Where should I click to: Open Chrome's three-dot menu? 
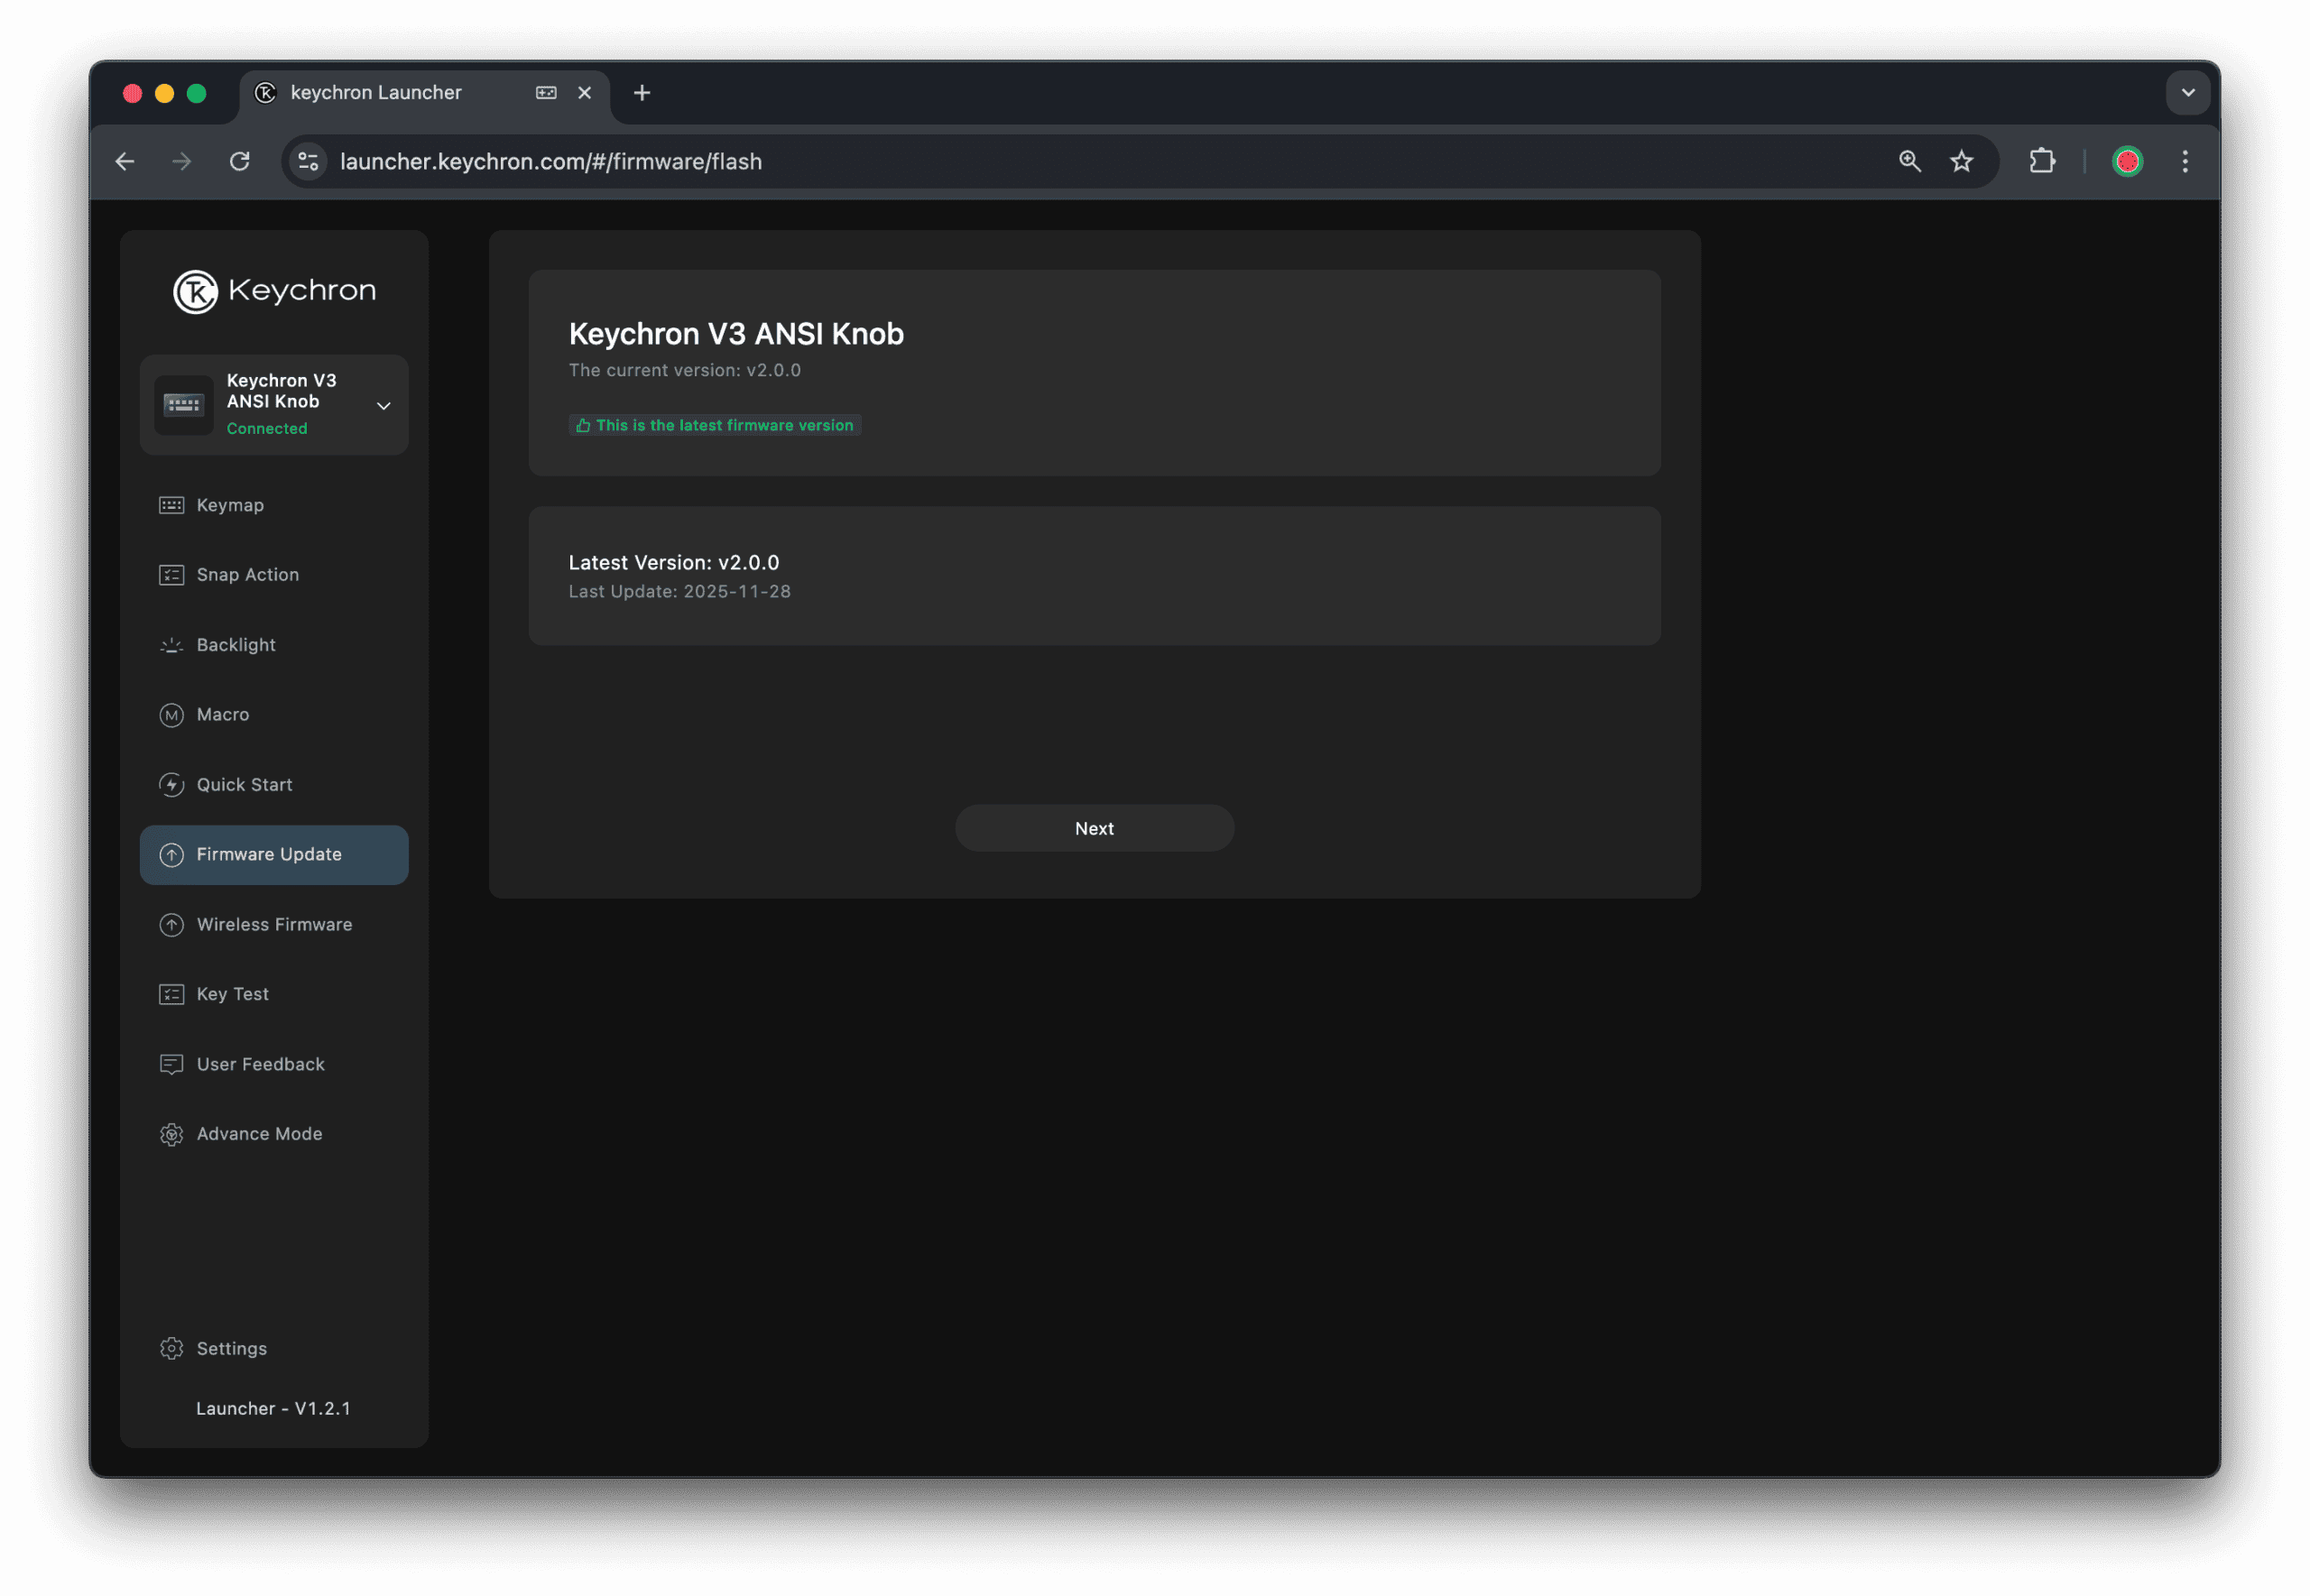pyautogui.click(x=2185, y=161)
